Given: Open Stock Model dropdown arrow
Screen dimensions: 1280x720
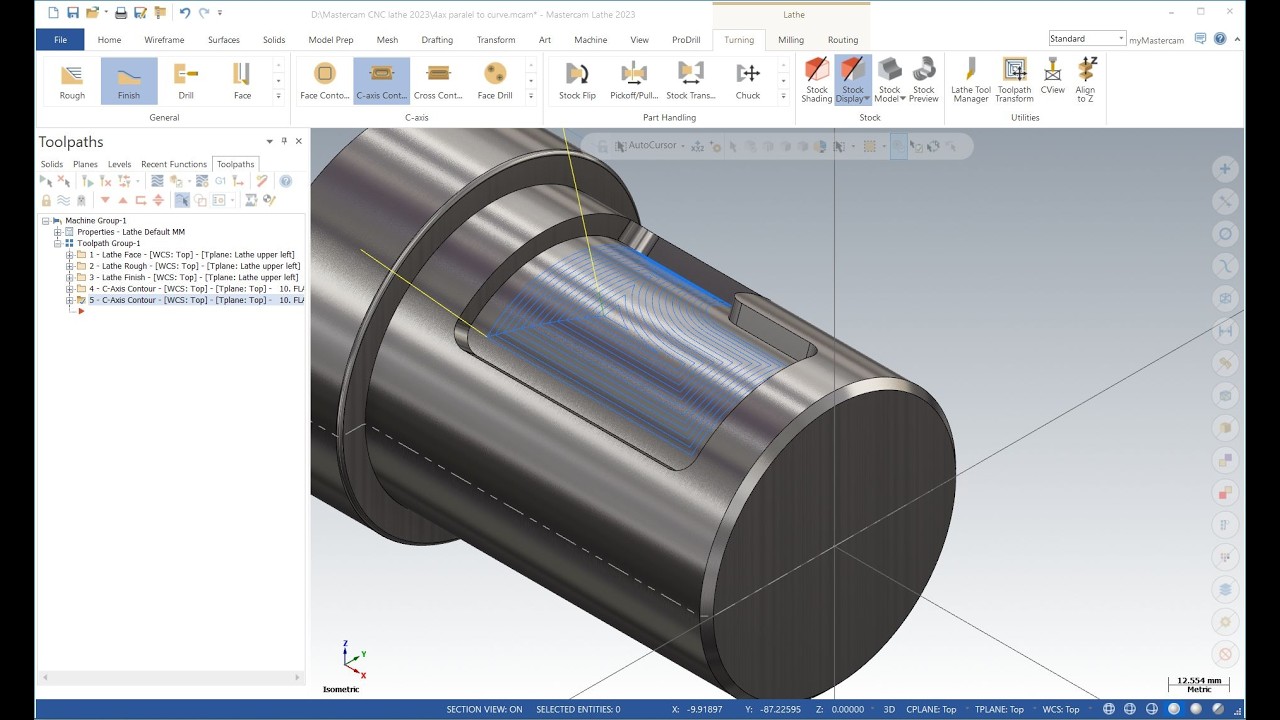Looking at the screenshot, I should [x=903, y=99].
